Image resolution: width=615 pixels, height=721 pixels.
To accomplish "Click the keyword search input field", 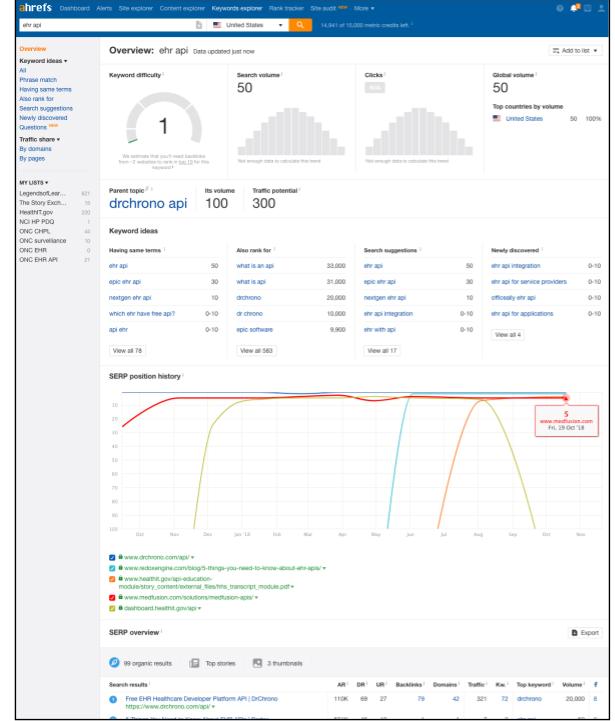I will tap(107, 25).
